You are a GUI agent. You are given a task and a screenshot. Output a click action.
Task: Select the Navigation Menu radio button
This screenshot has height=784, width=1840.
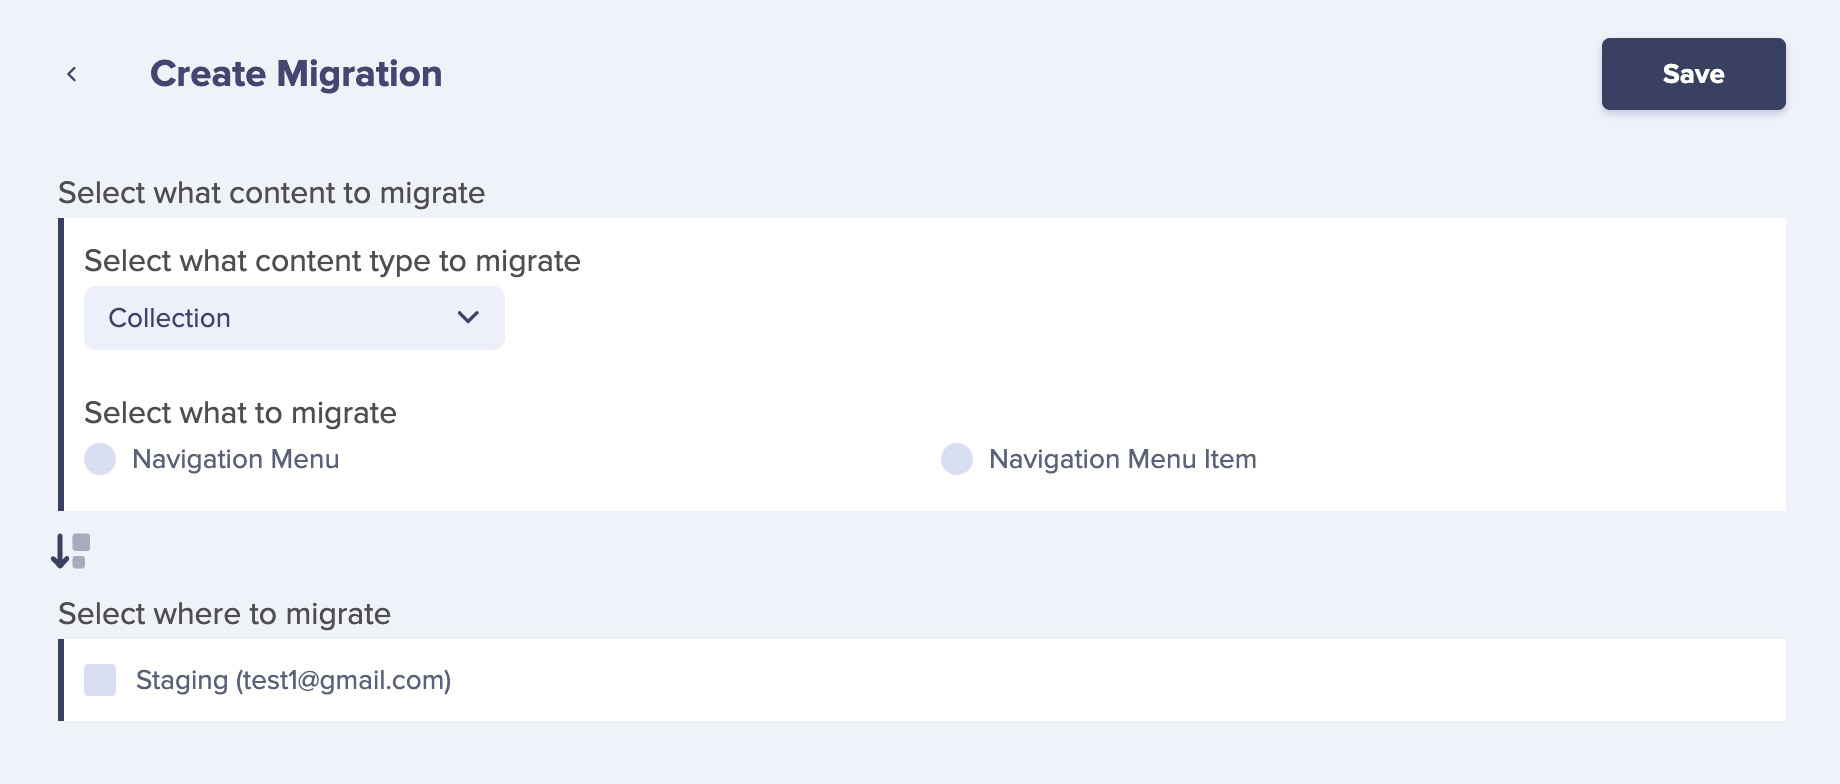100,459
